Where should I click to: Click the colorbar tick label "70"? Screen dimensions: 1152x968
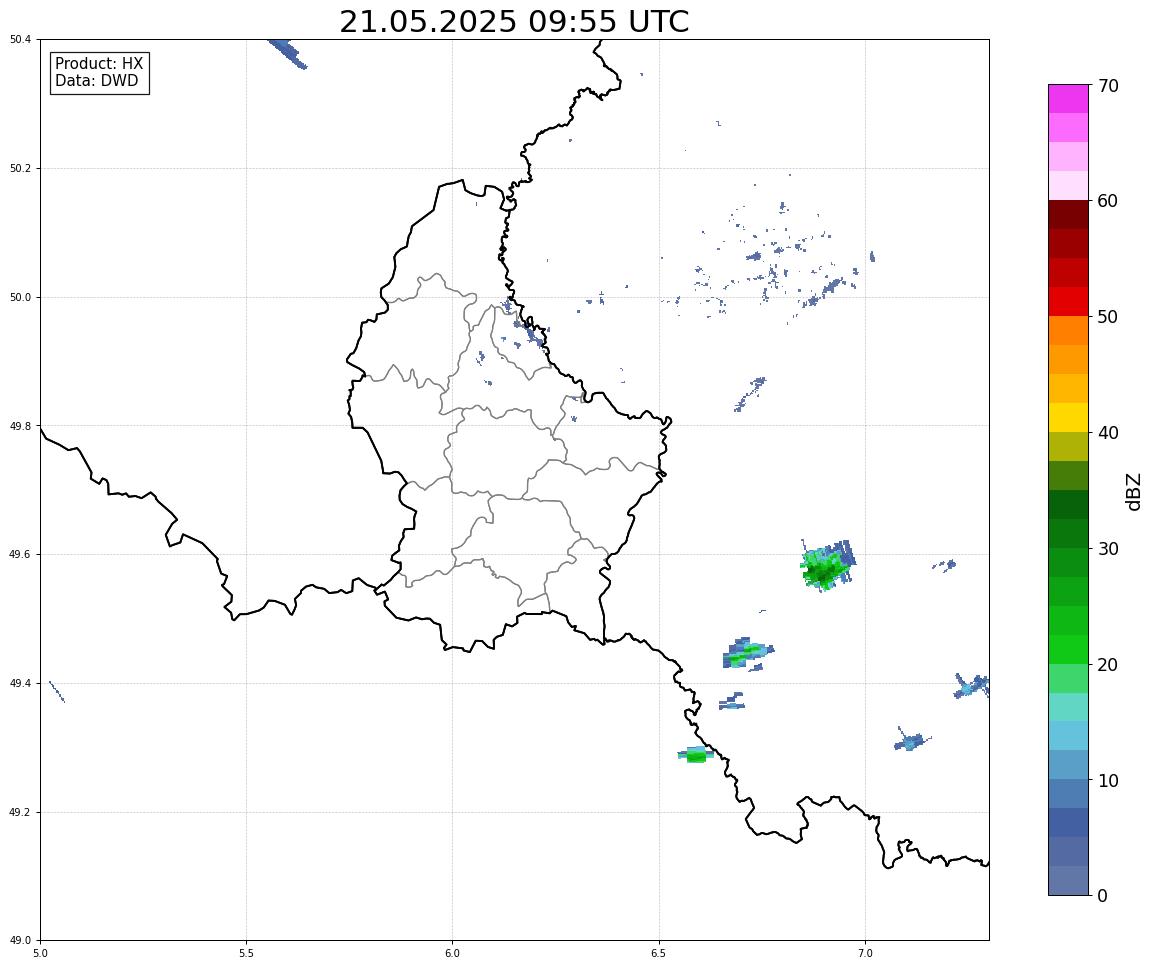pos(1108,86)
